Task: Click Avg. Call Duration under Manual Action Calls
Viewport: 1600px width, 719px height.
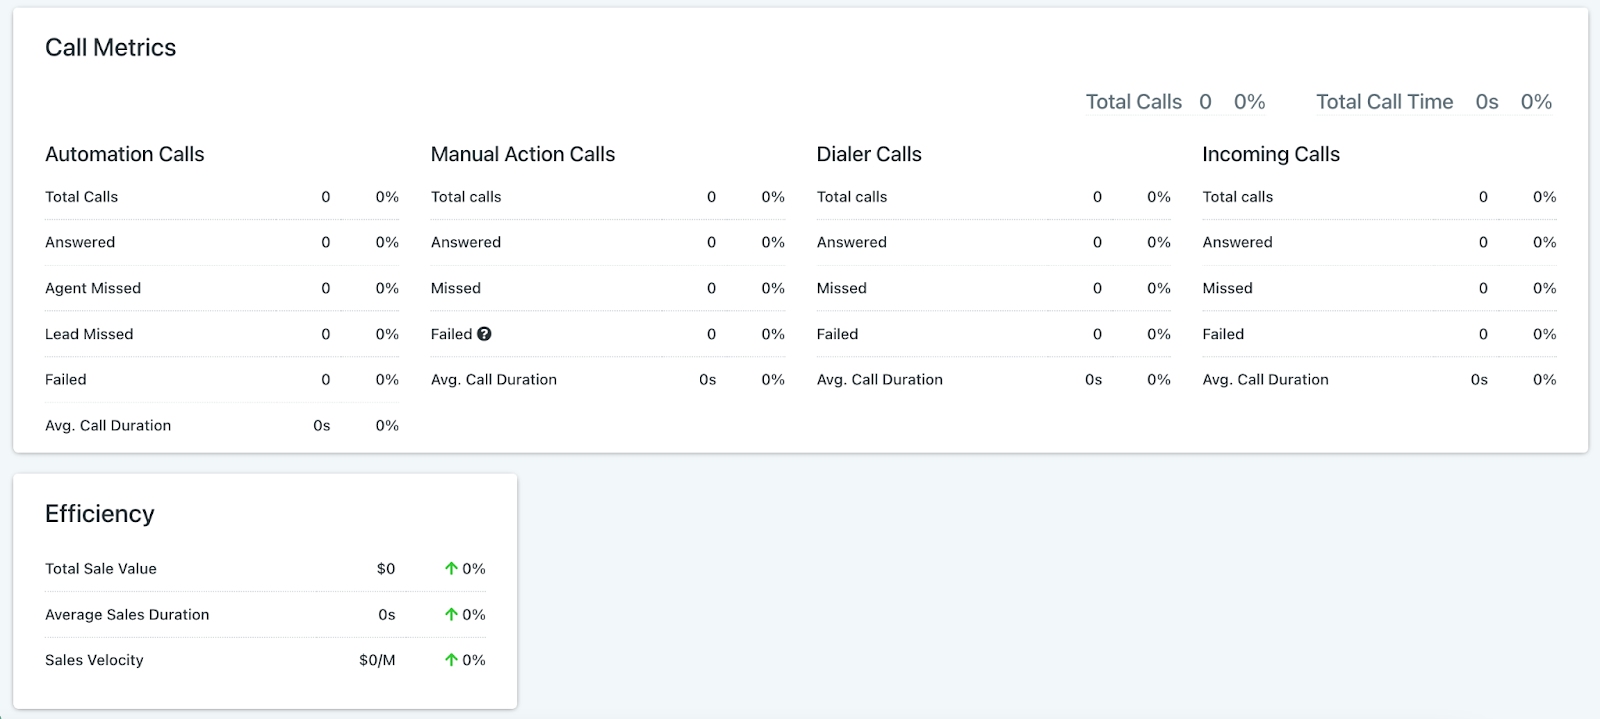Action: point(493,380)
